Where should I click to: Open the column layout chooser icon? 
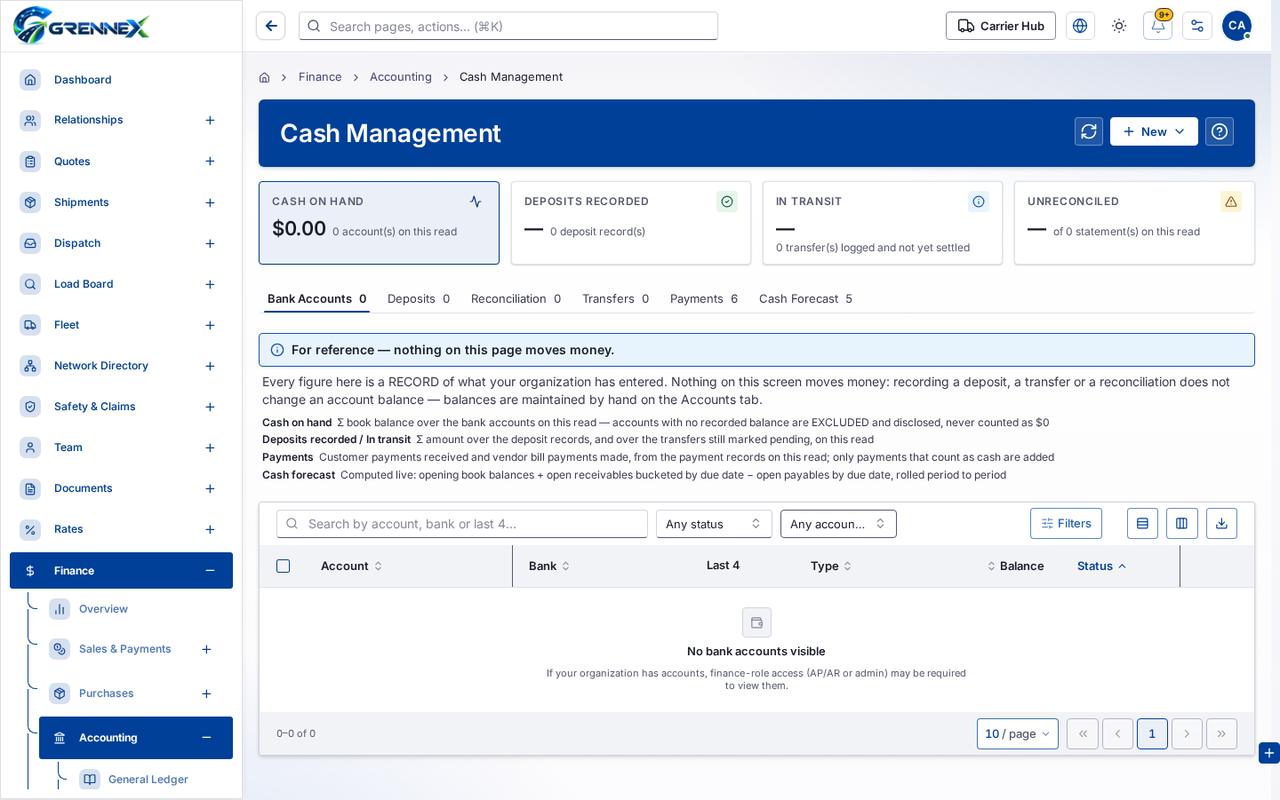1181,523
